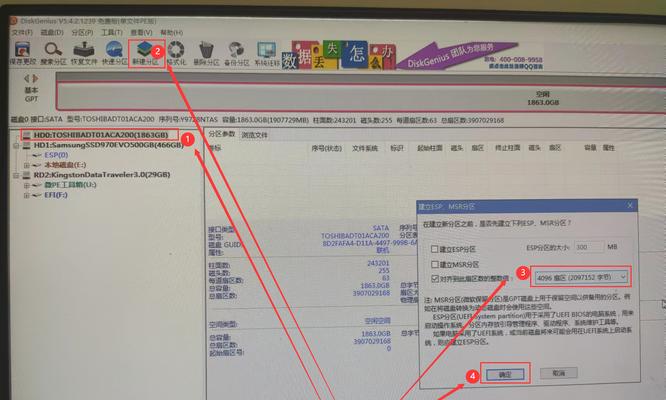666x400 pixels.
Task: Select the ESP(0) partition in the tree
Action: point(56,155)
